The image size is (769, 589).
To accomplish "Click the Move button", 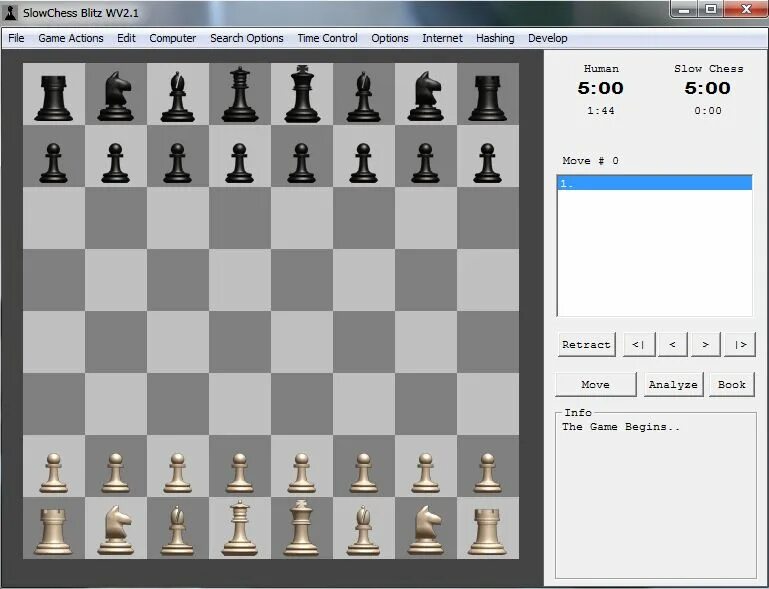I will pyautogui.click(x=595, y=384).
